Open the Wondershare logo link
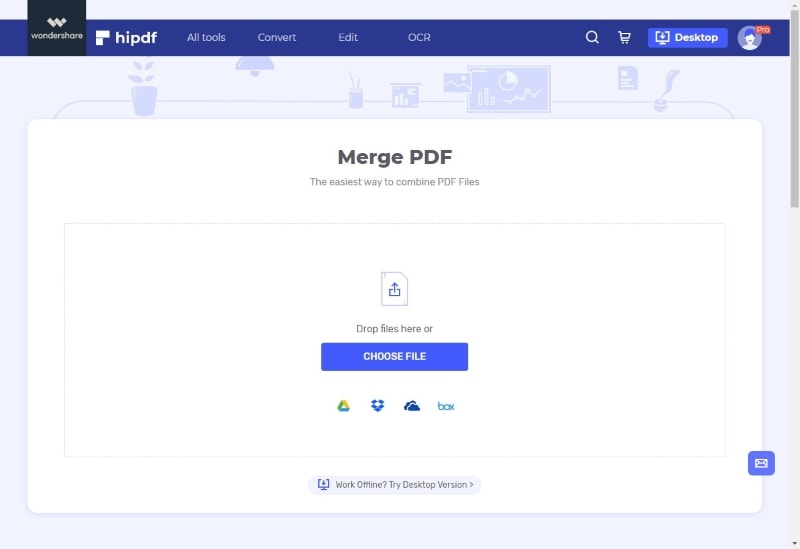Viewport: 800px width, 549px height. point(57,28)
